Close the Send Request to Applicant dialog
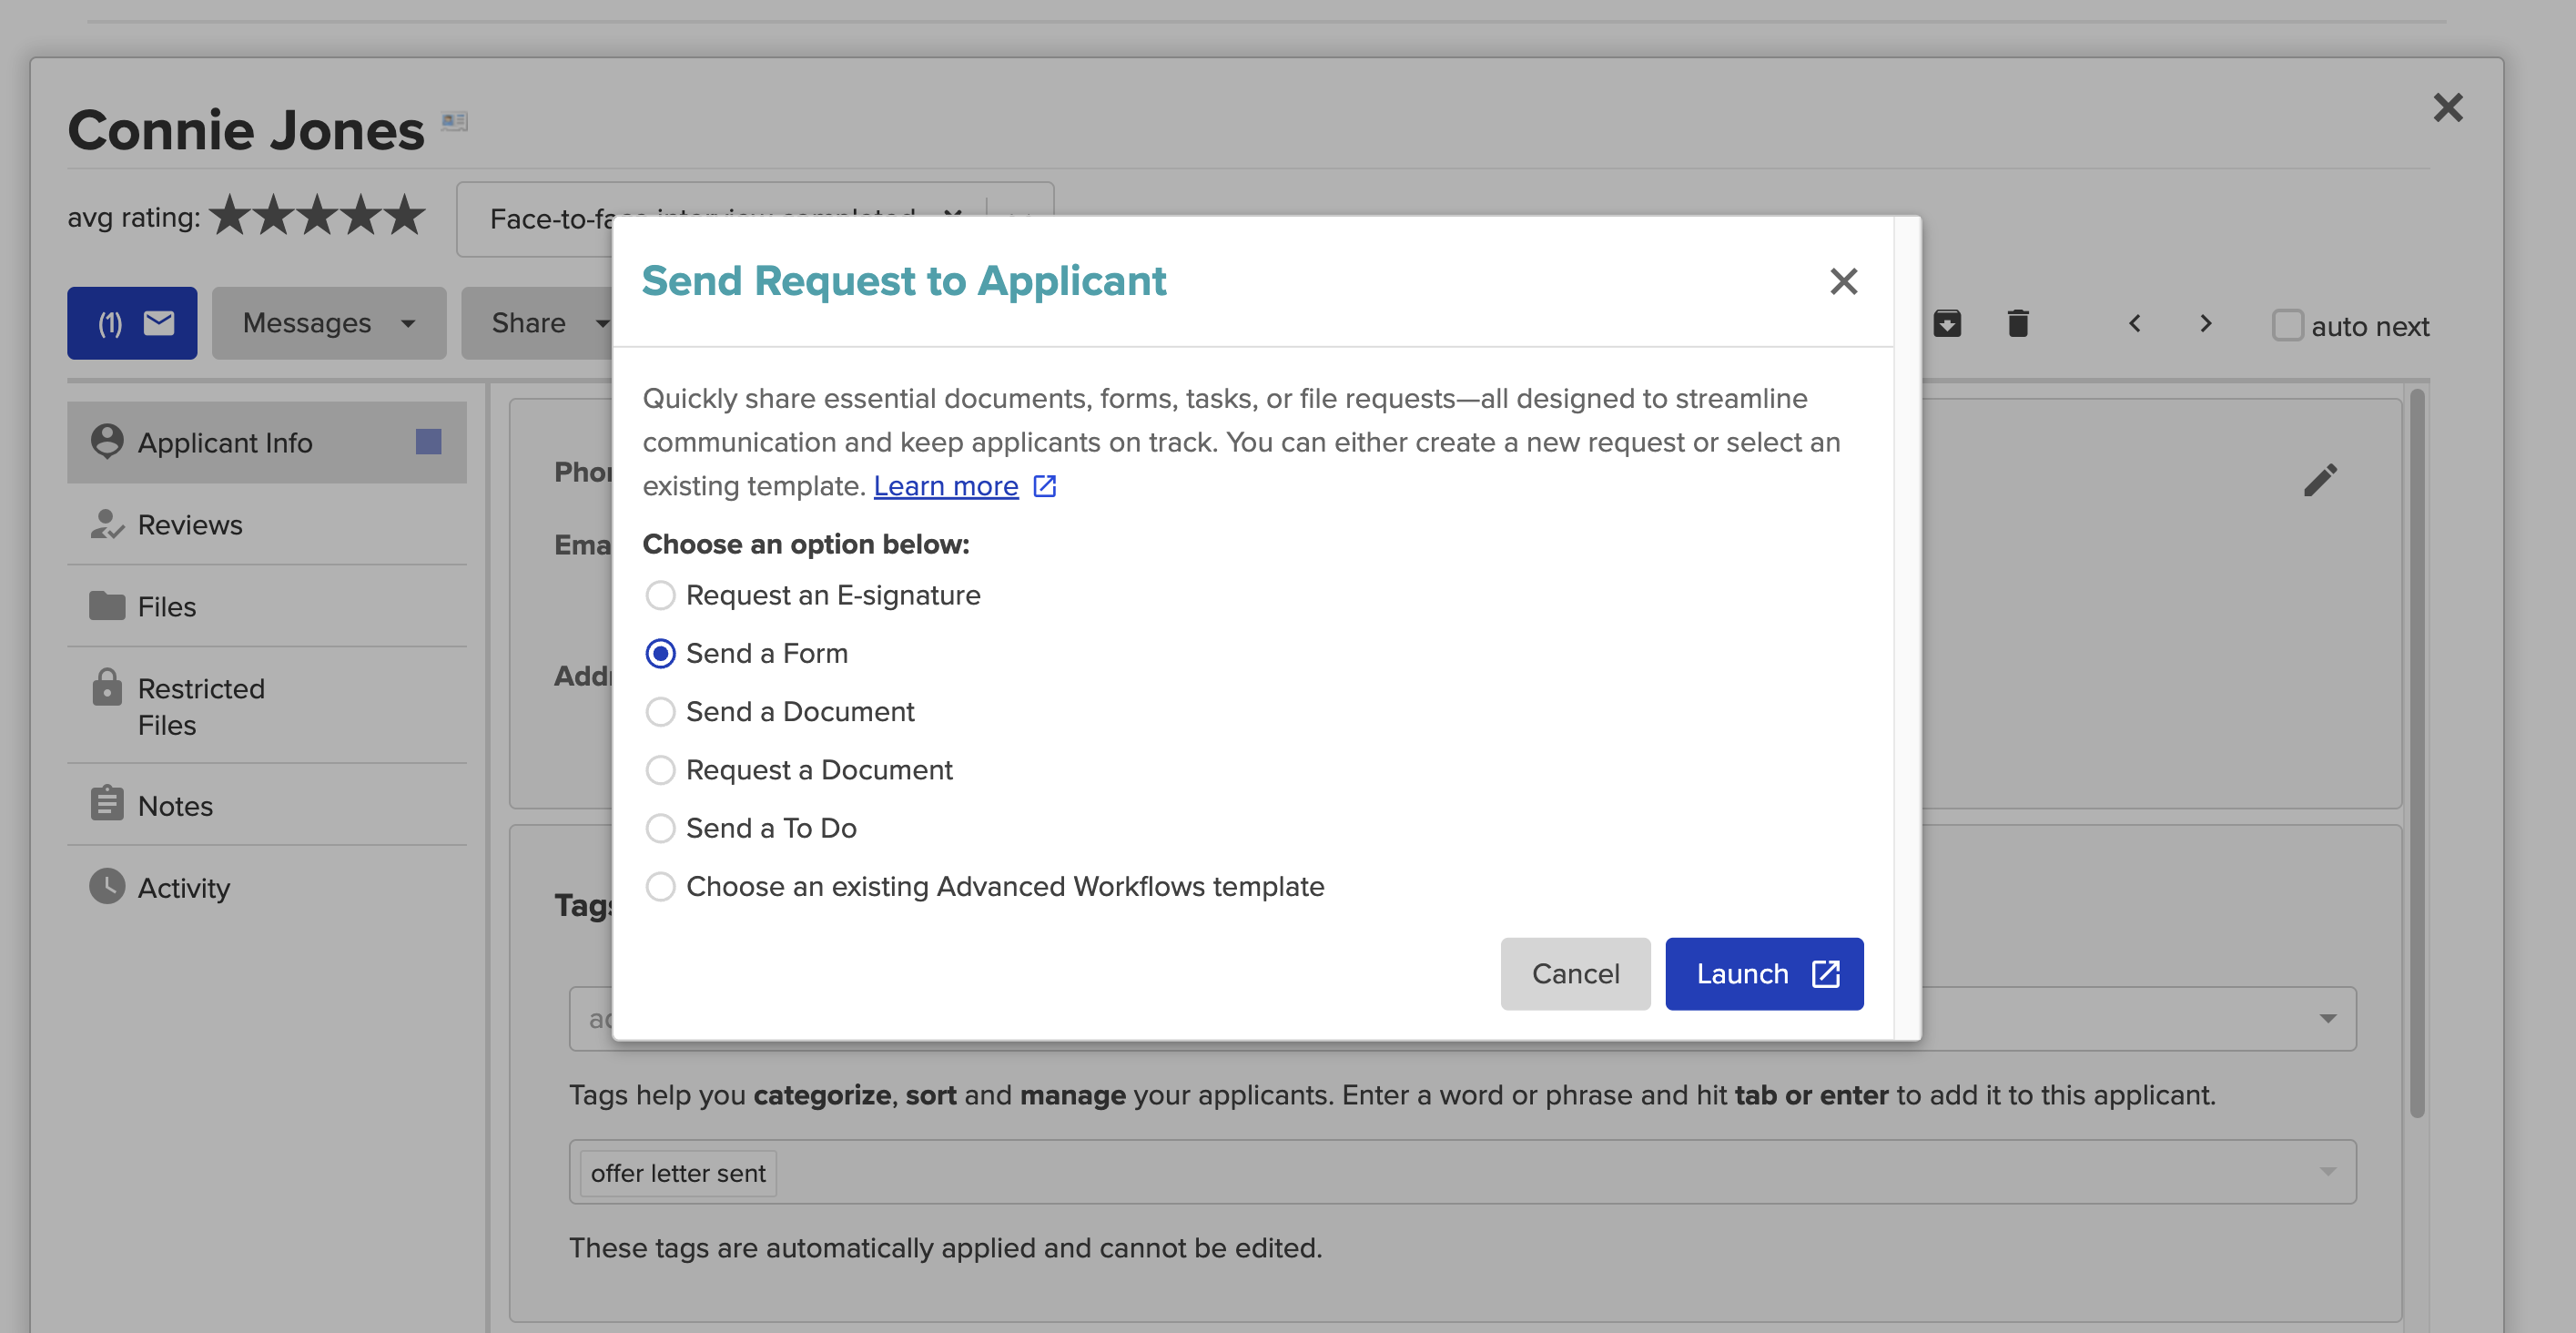 click(1843, 282)
